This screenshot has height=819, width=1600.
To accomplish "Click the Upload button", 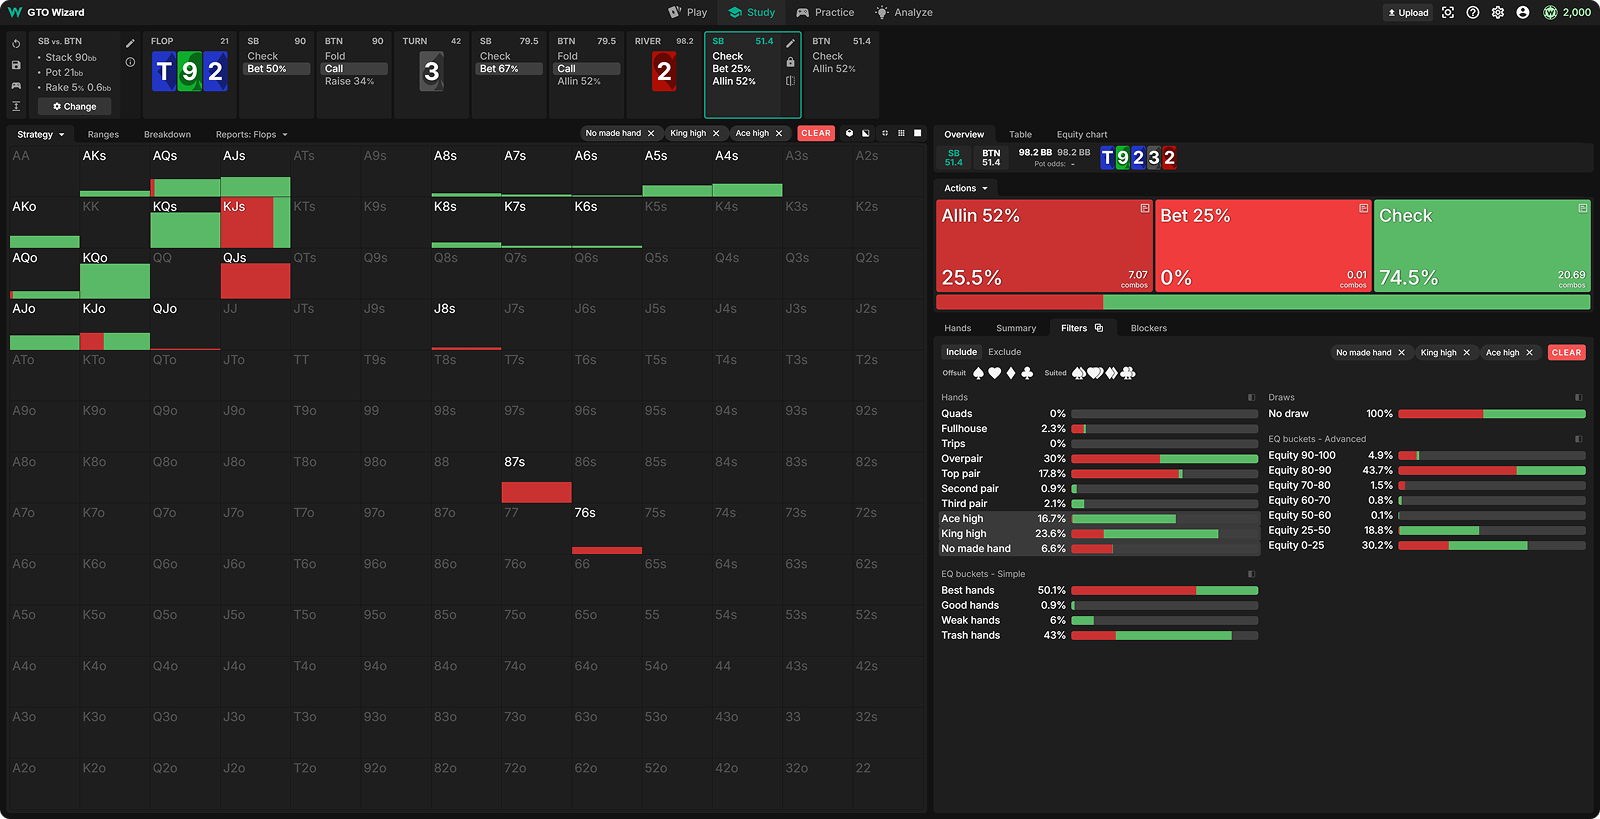I will tap(1408, 13).
